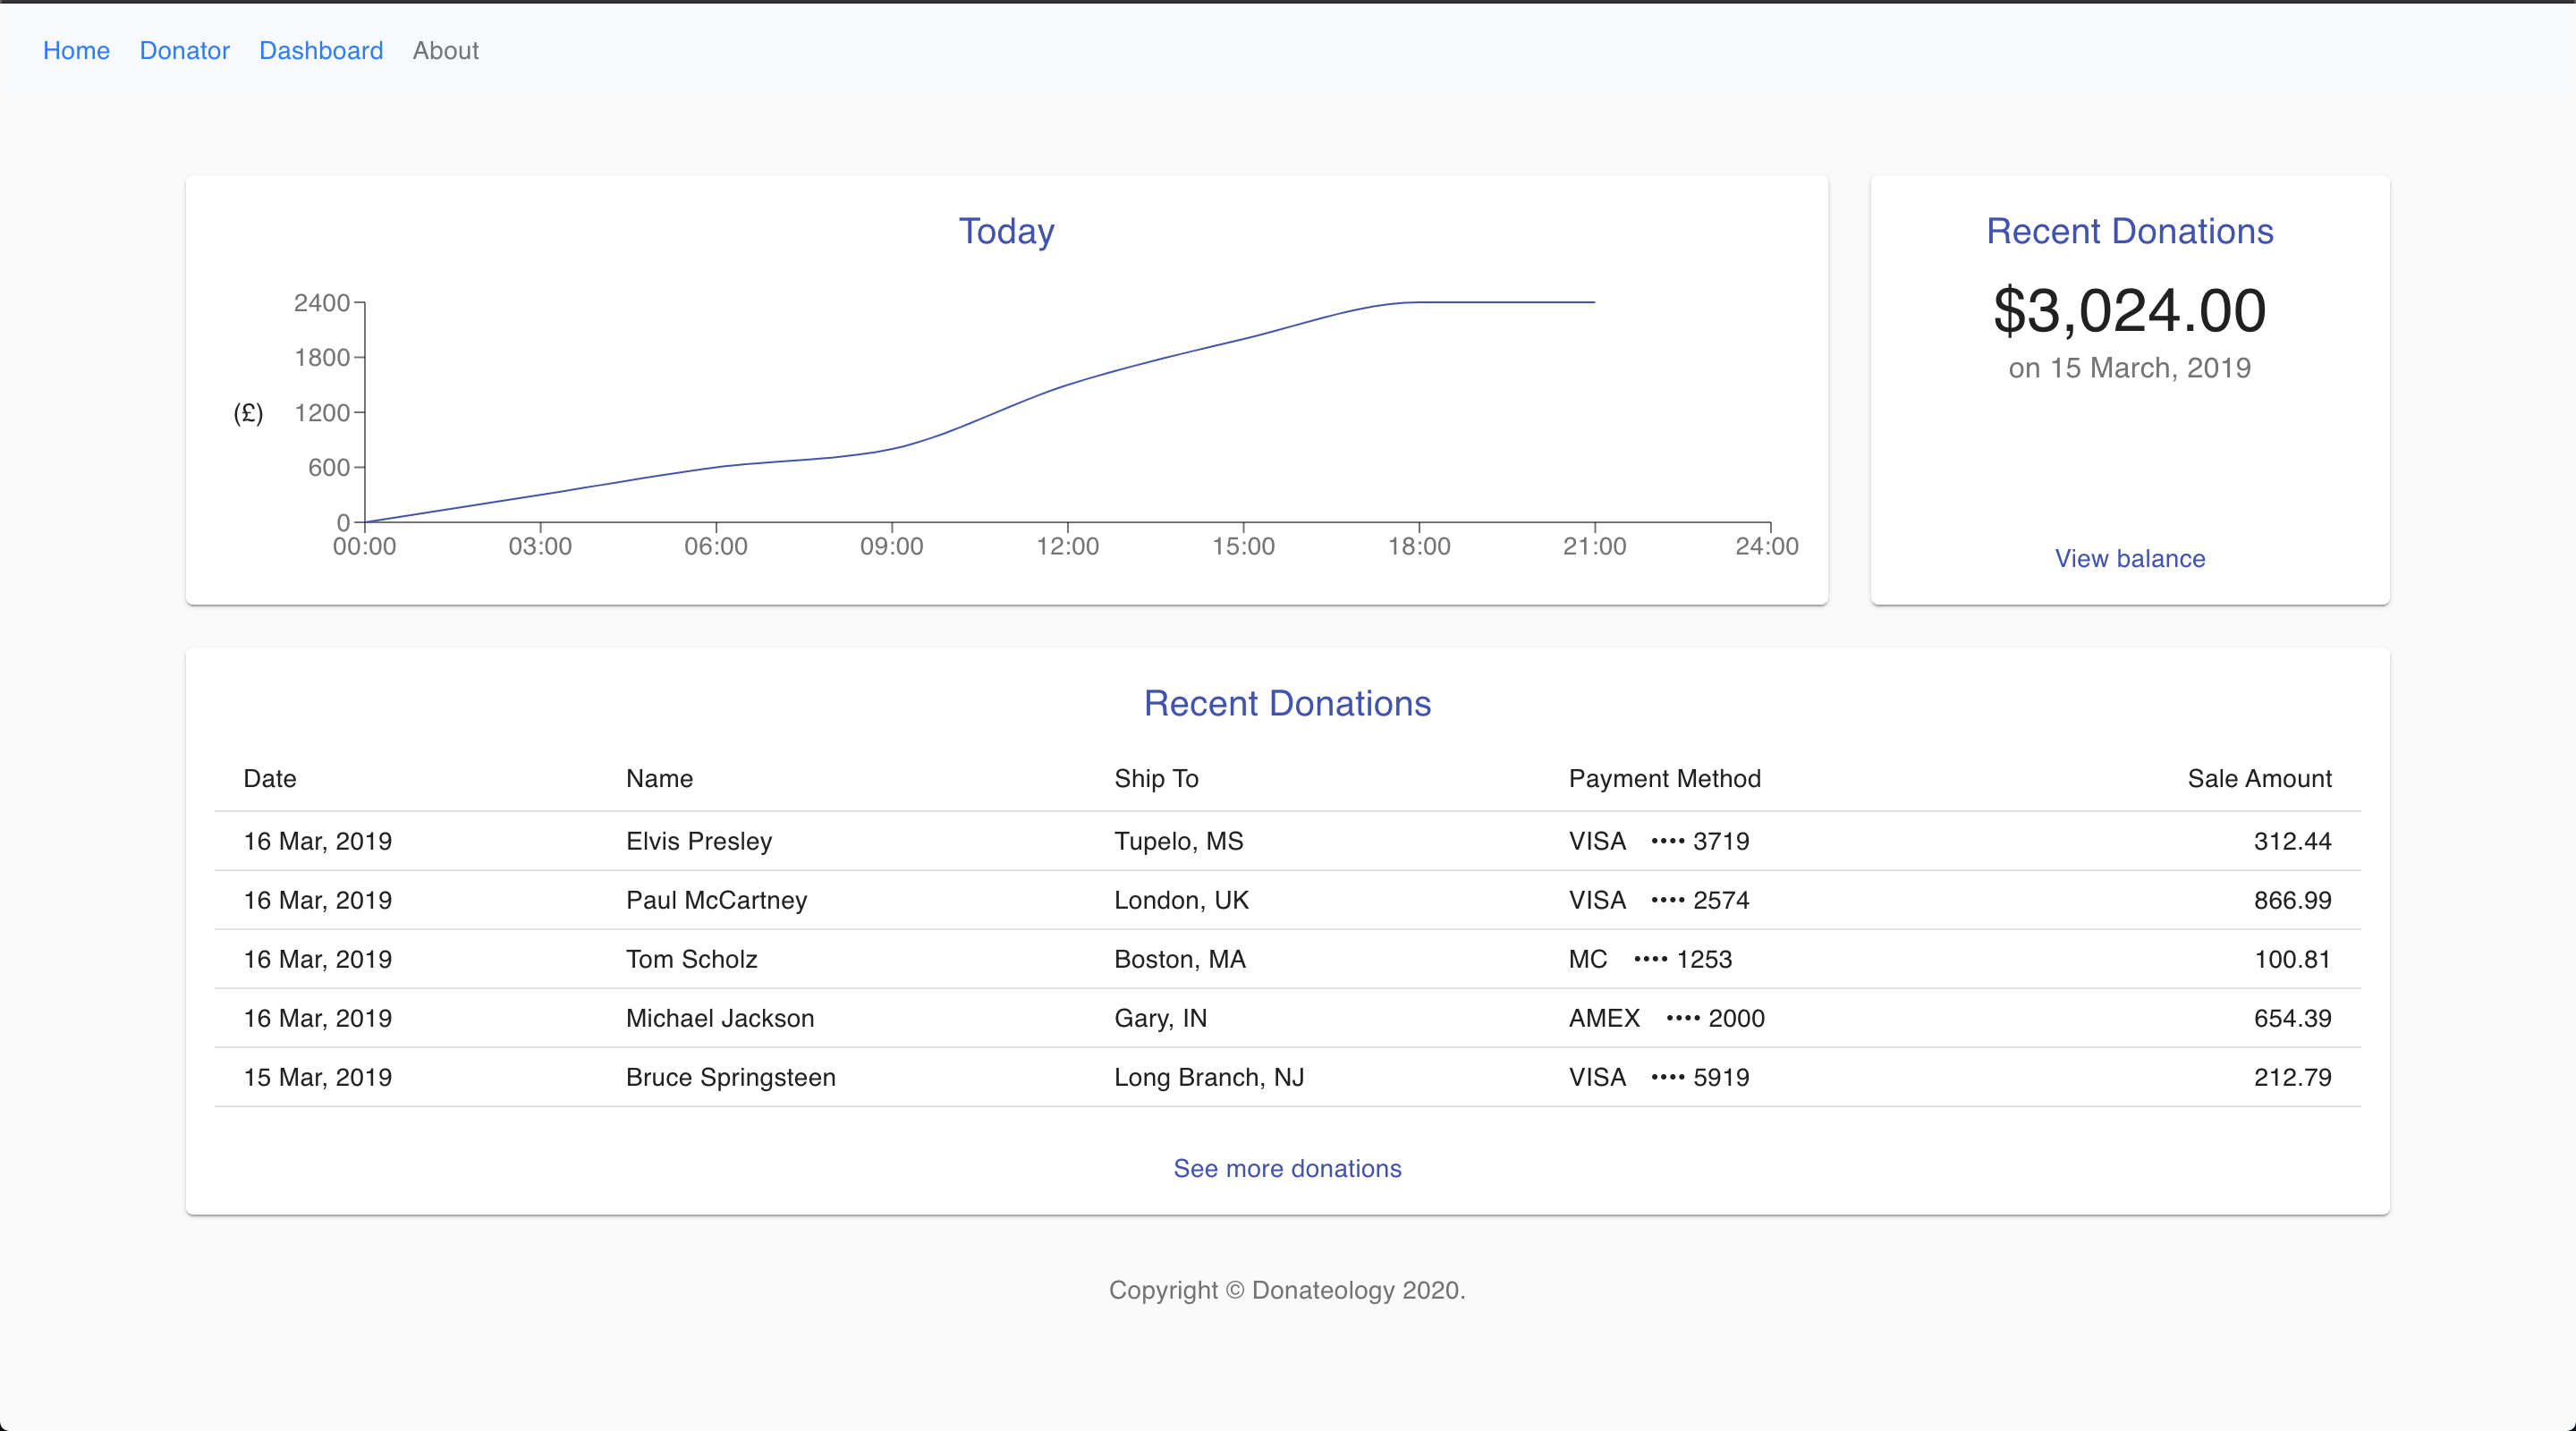Click the Date column header
Screen dimensions: 2576x1431
(270, 778)
